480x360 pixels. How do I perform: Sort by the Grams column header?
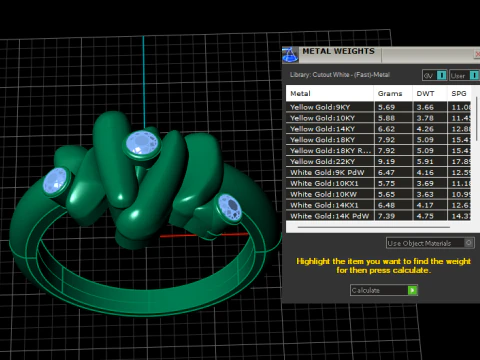pos(393,94)
